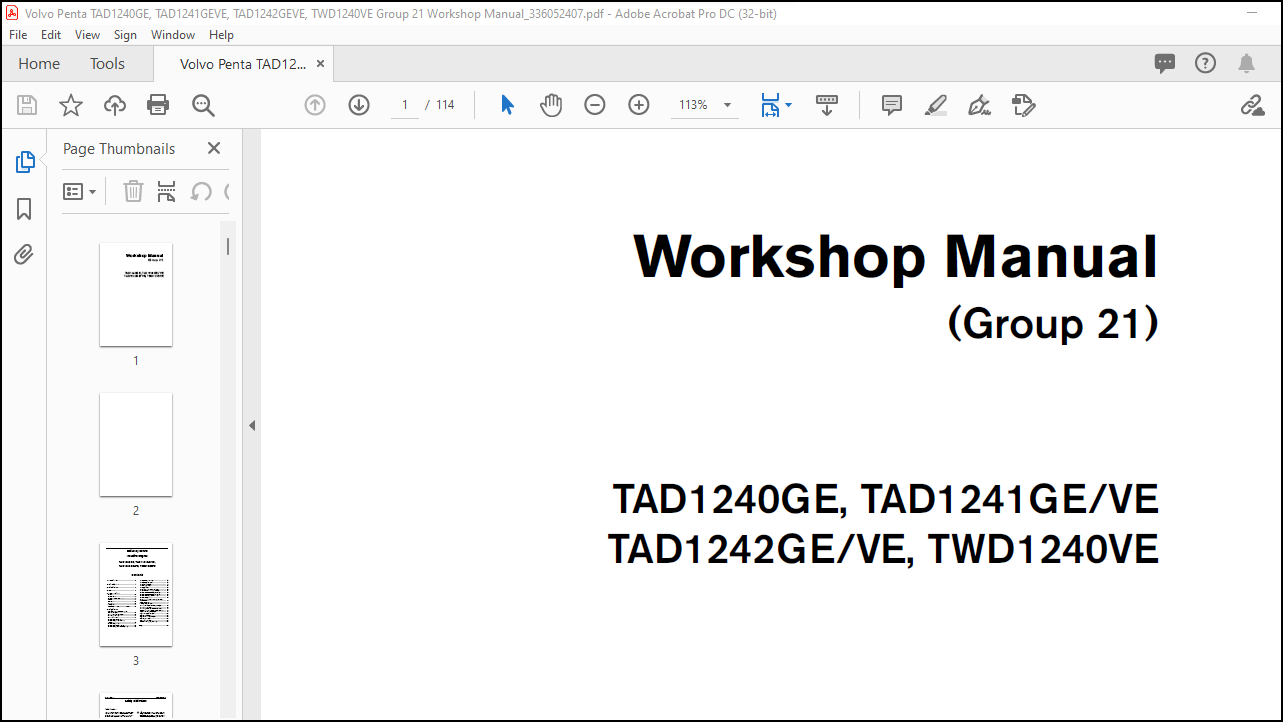Screen dimensions: 1283x722
Task: Open the Attachments paperclip icon
Action: pos(24,255)
